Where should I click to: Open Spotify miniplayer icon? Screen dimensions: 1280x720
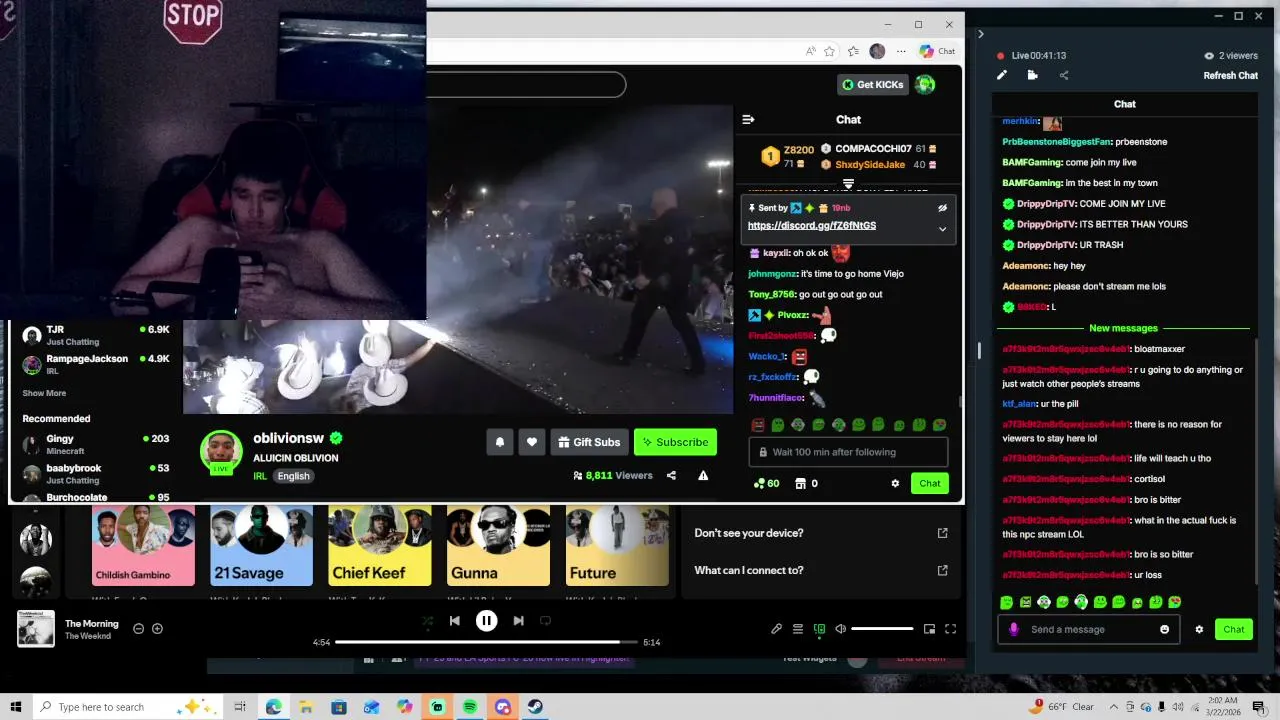point(929,629)
